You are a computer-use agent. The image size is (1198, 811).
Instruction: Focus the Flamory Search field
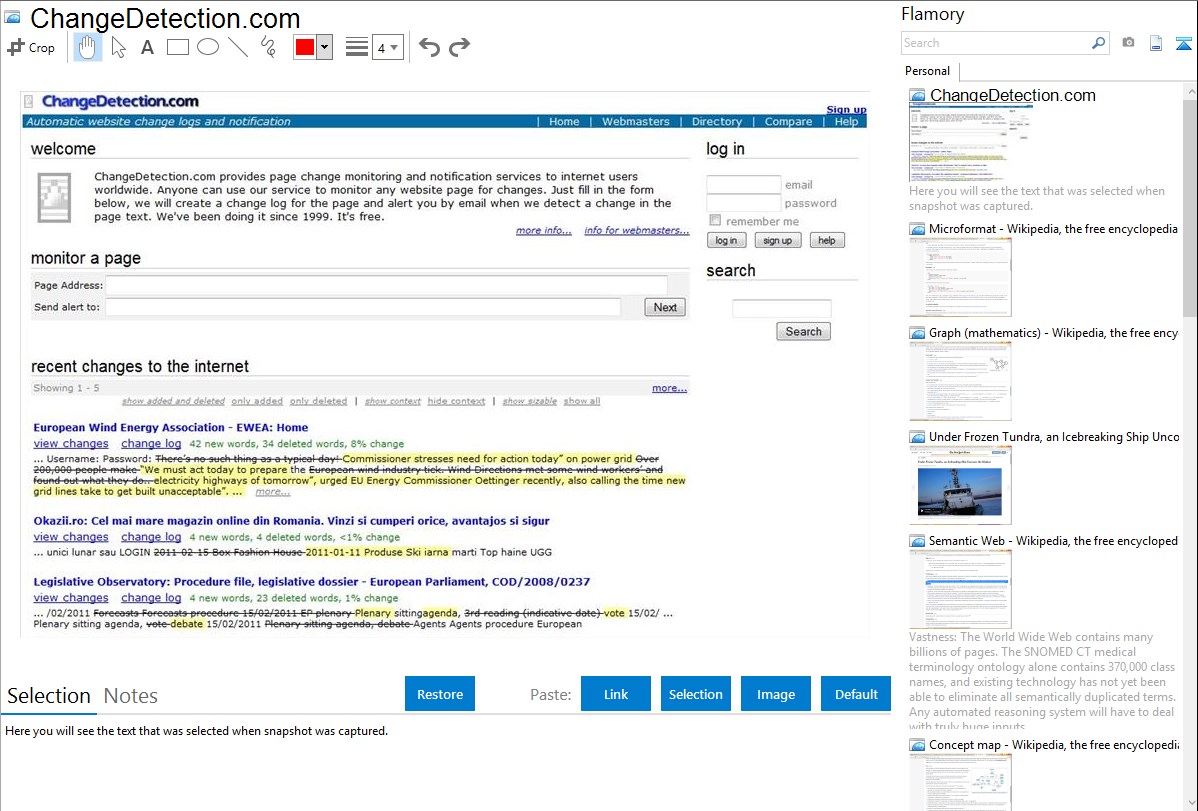(996, 43)
